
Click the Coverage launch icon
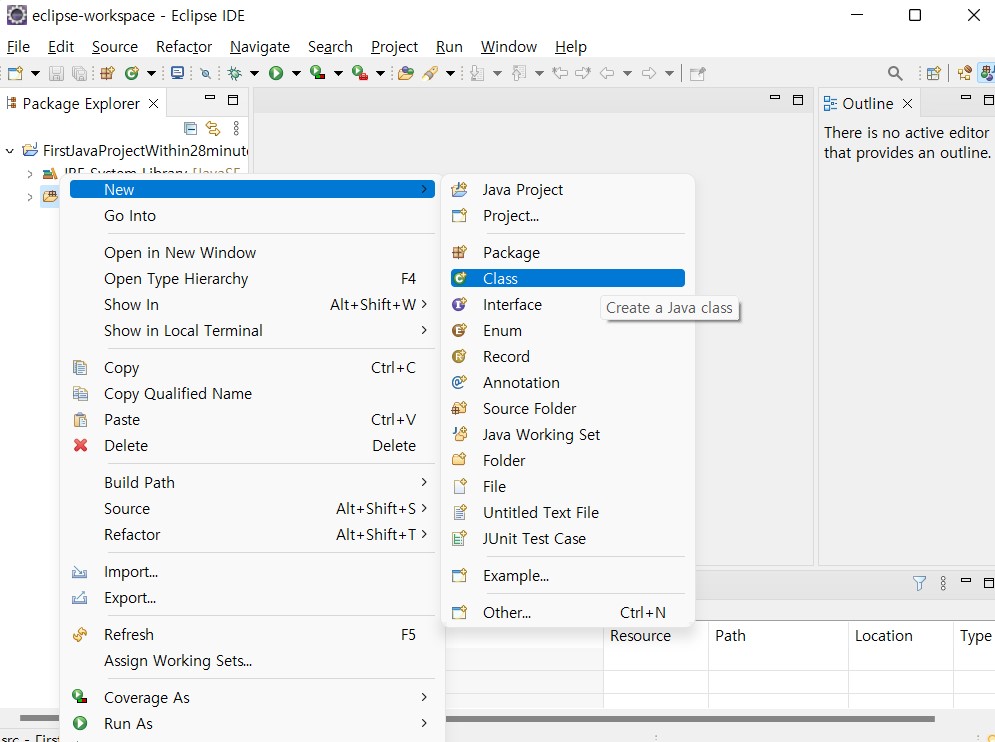click(317, 73)
